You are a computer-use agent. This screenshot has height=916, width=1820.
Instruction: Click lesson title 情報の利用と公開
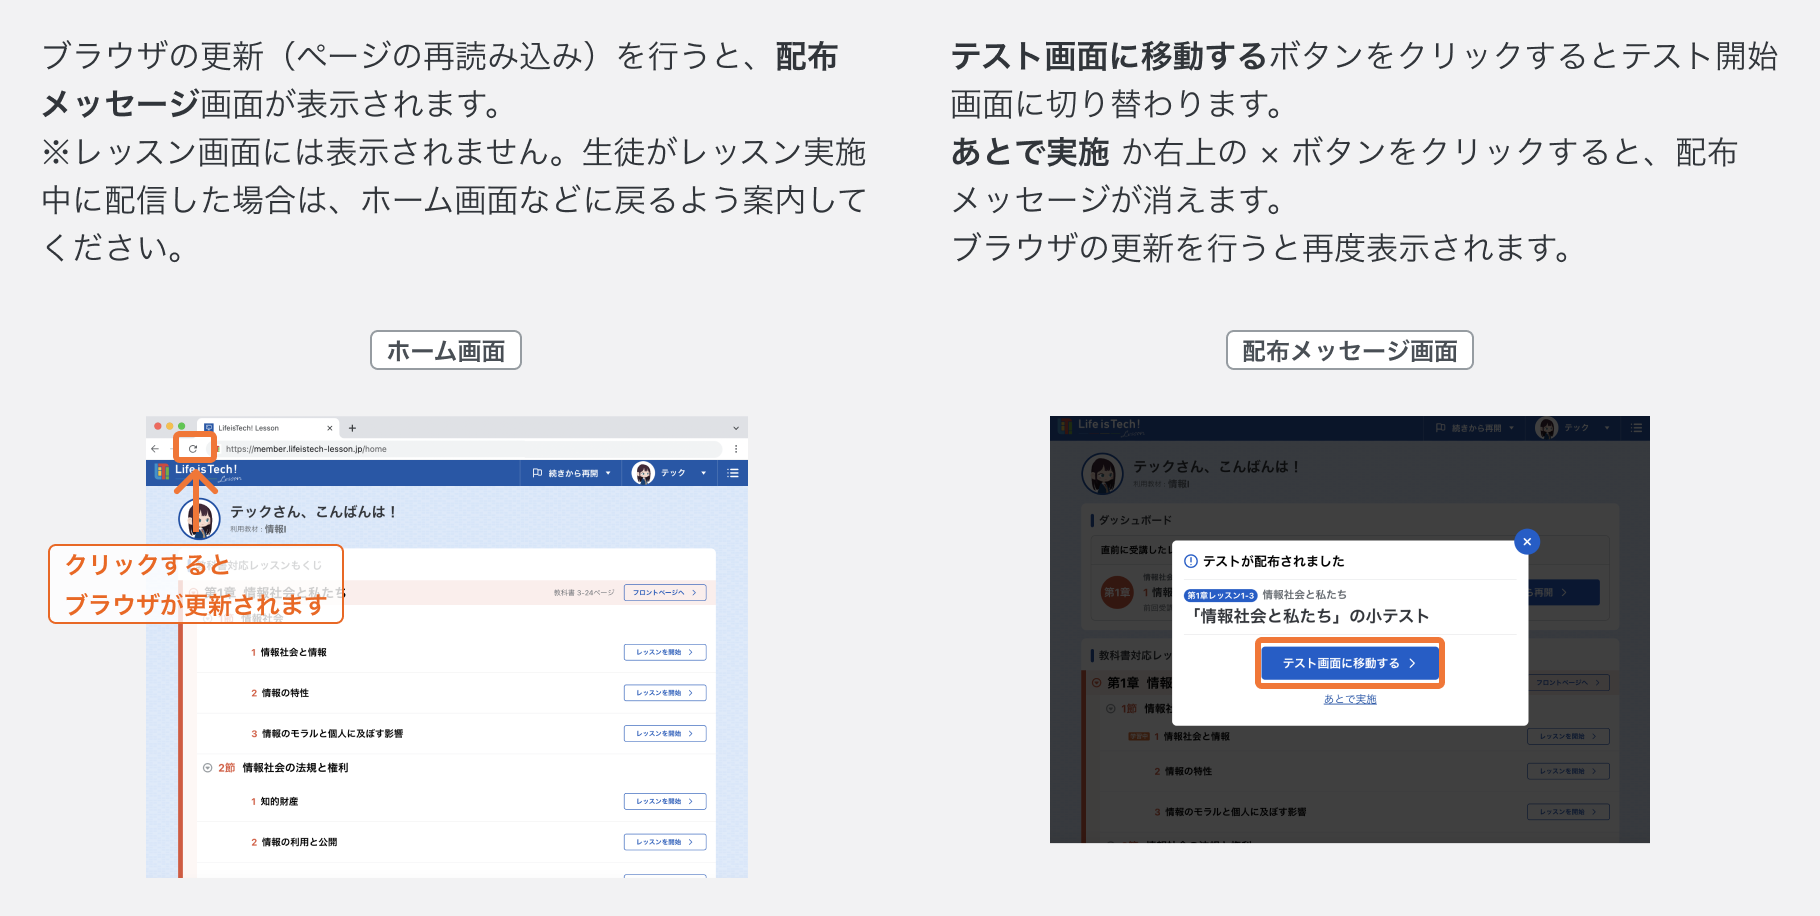pyautogui.click(x=299, y=842)
